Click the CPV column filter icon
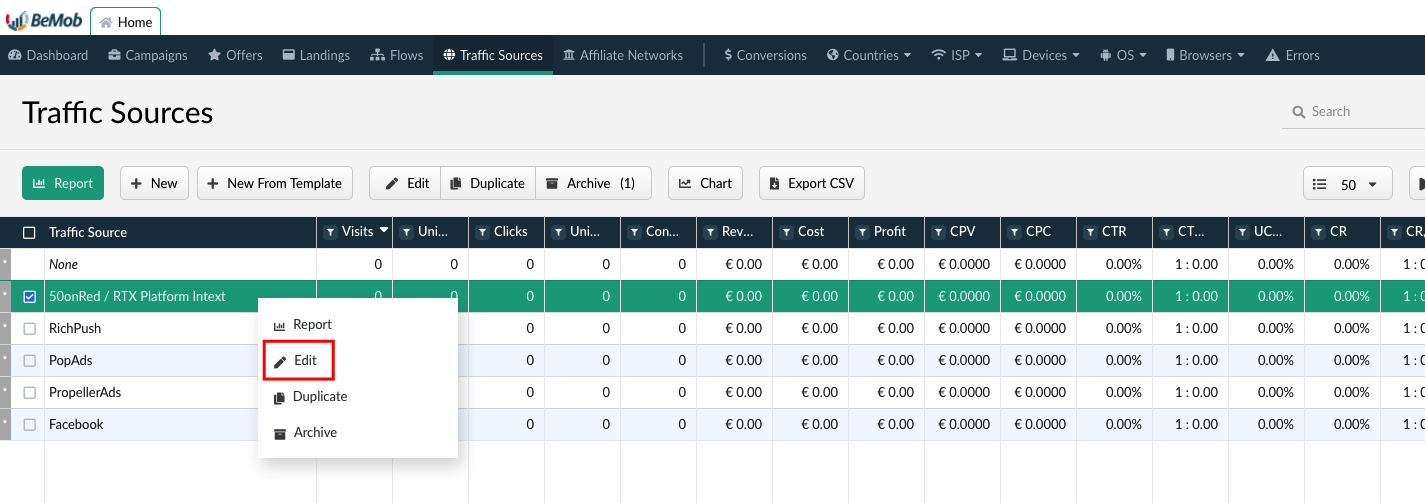 pyautogui.click(x=938, y=232)
